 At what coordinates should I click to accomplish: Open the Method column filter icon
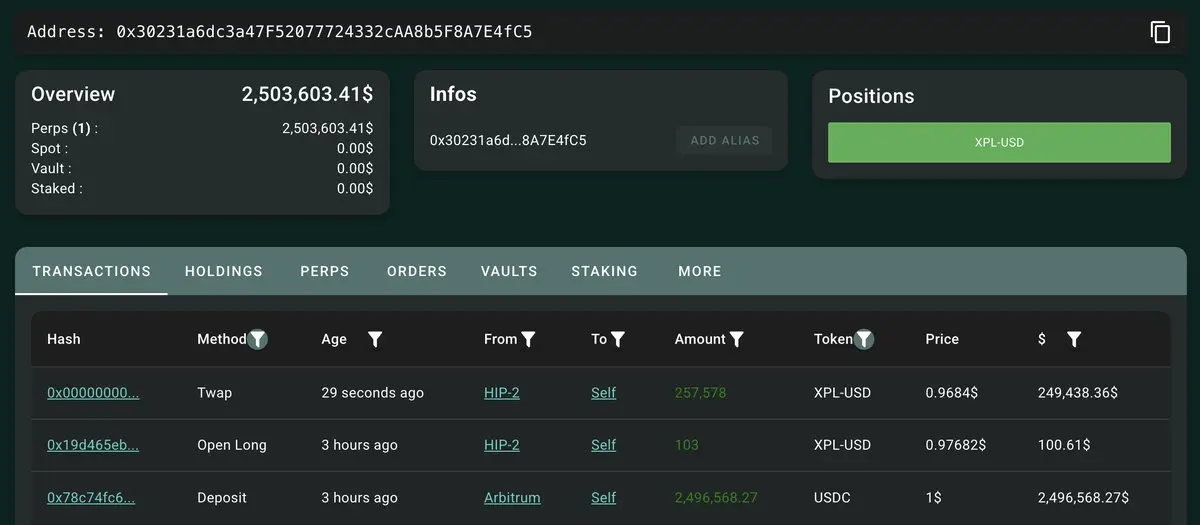pyautogui.click(x=258, y=339)
